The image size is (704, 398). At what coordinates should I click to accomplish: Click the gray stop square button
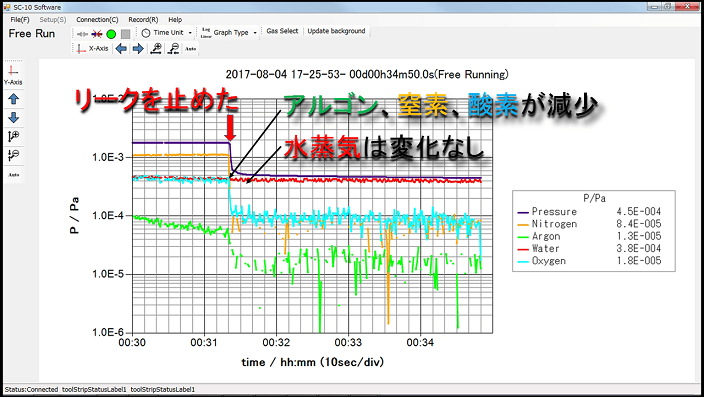(126, 34)
